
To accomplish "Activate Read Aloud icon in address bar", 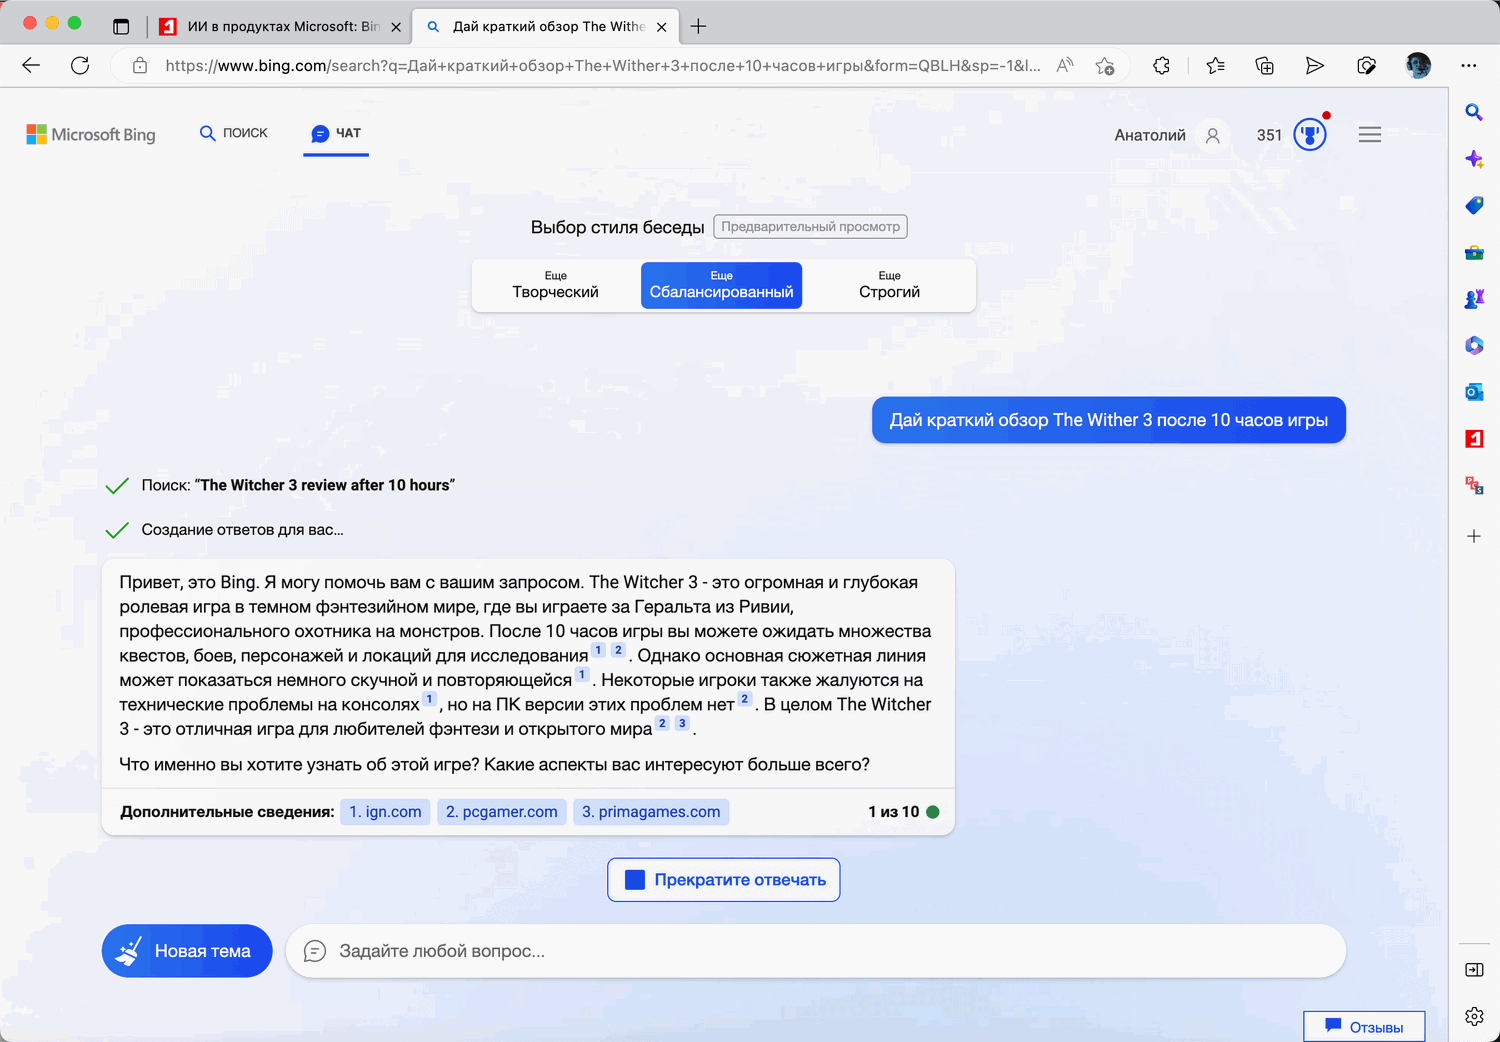I will pos(1065,66).
